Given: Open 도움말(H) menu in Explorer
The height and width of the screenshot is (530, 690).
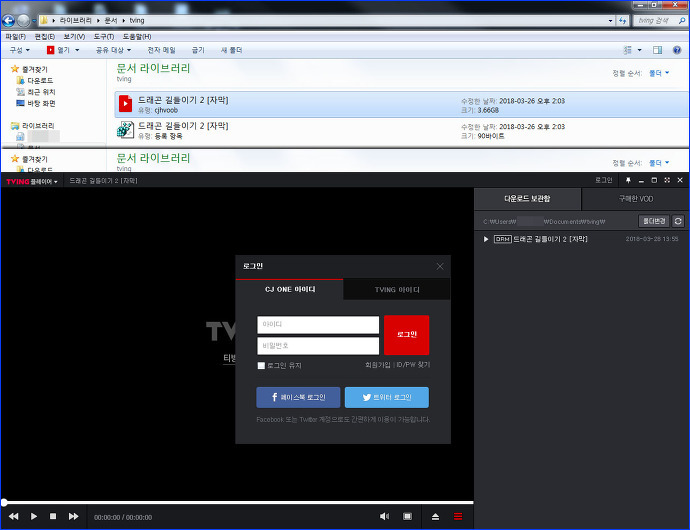Looking at the screenshot, I should [137, 37].
